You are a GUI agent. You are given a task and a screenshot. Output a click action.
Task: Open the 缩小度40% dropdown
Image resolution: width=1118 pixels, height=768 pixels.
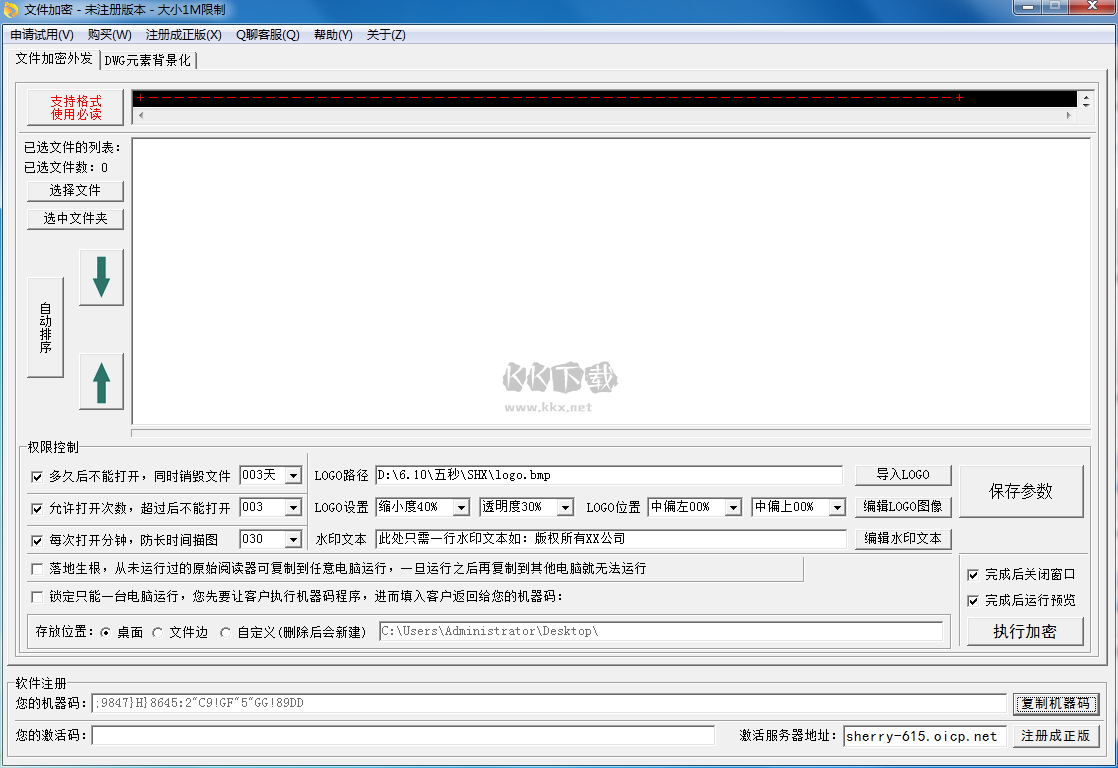(461, 508)
